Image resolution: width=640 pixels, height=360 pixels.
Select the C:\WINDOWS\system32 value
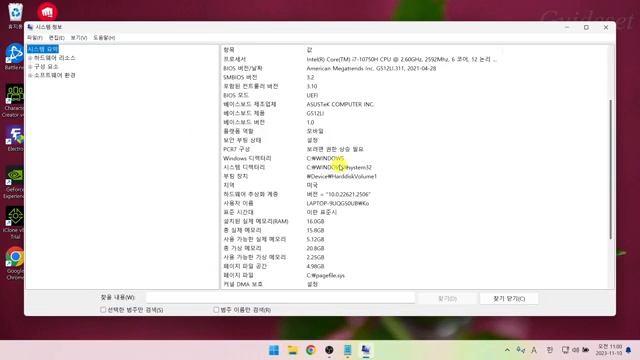click(339, 167)
